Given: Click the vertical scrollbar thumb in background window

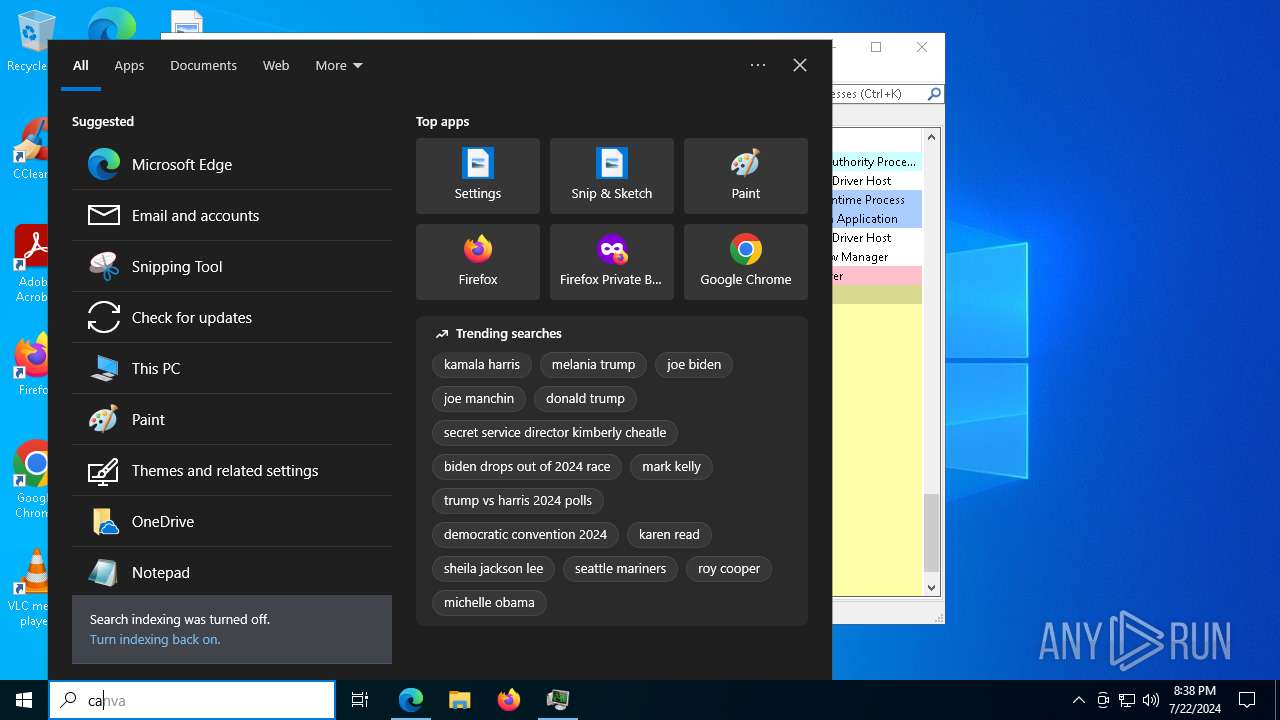Looking at the screenshot, I should coord(932,532).
